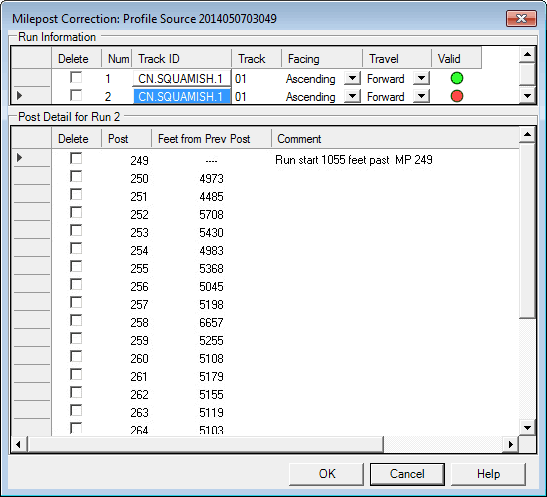Click the row pointer arrow beside post 249
The image size is (547, 497).
click(x=20, y=158)
